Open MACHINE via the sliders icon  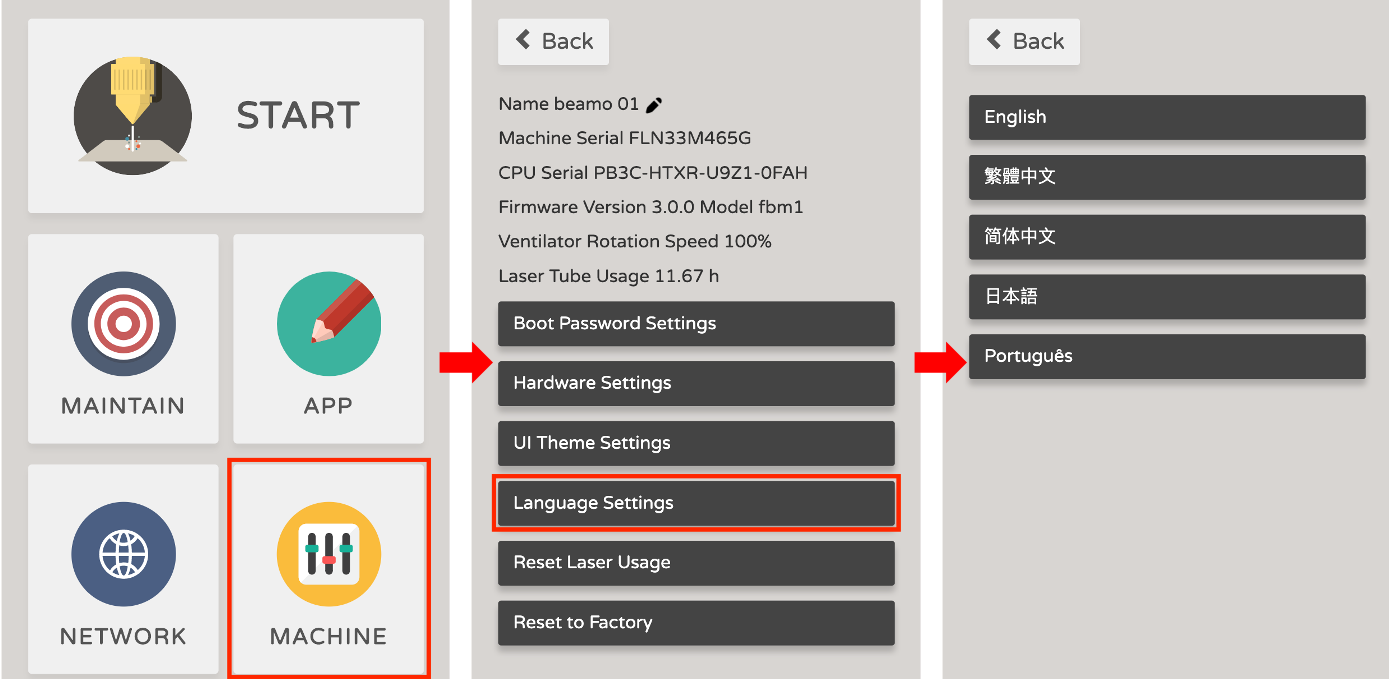click(x=328, y=554)
